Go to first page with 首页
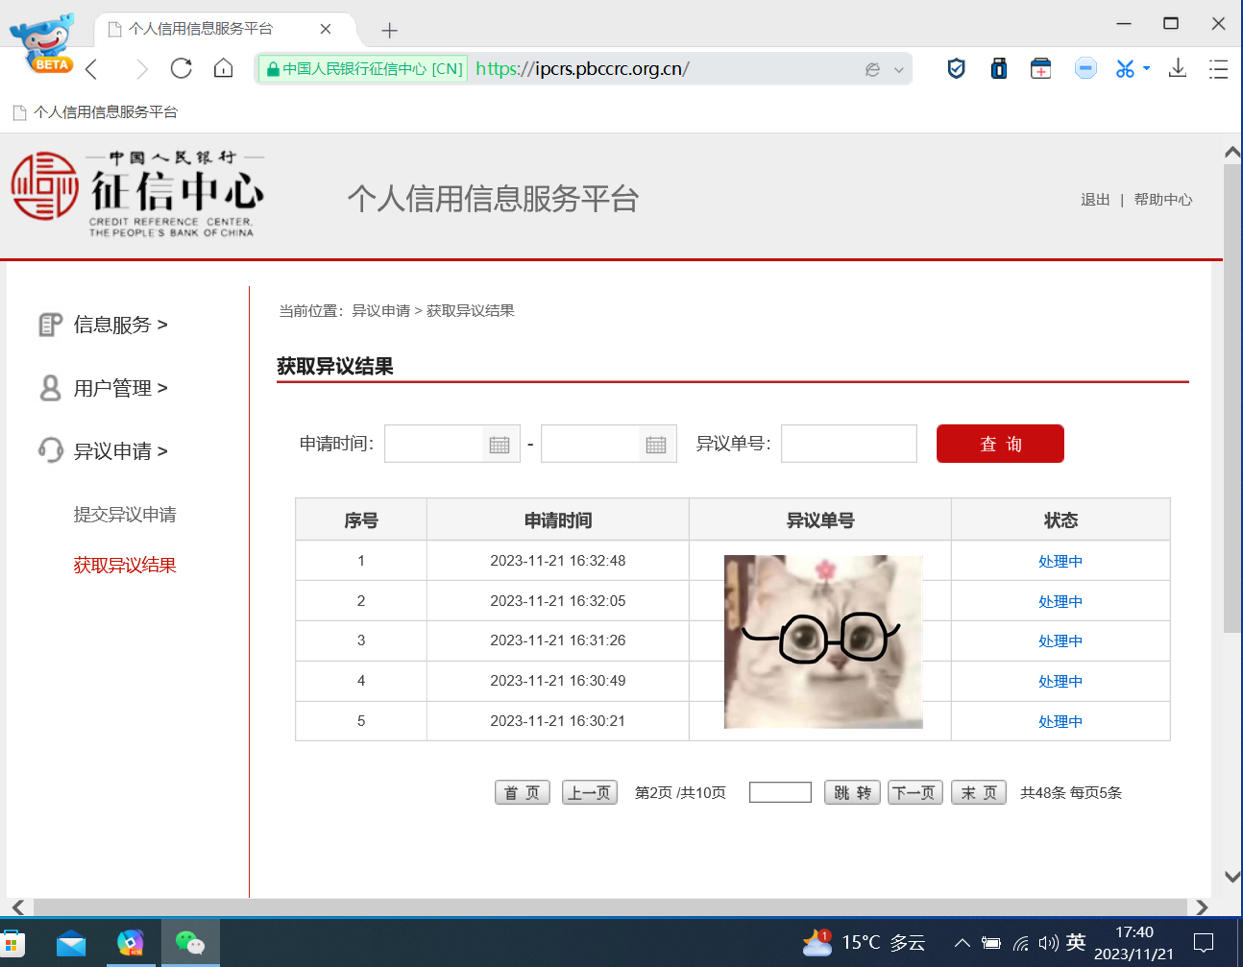The width and height of the screenshot is (1243, 967). [x=522, y=793]
